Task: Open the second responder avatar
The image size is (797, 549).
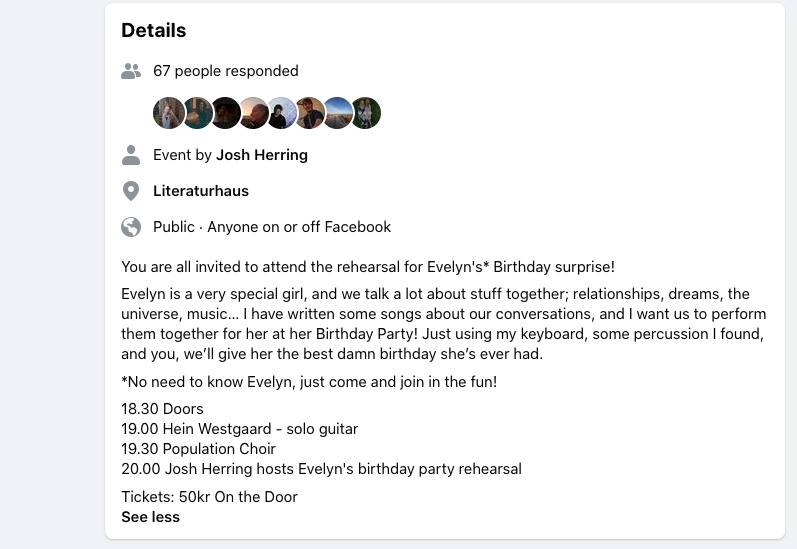Action: pyautogui.click(x=197, y=113)
